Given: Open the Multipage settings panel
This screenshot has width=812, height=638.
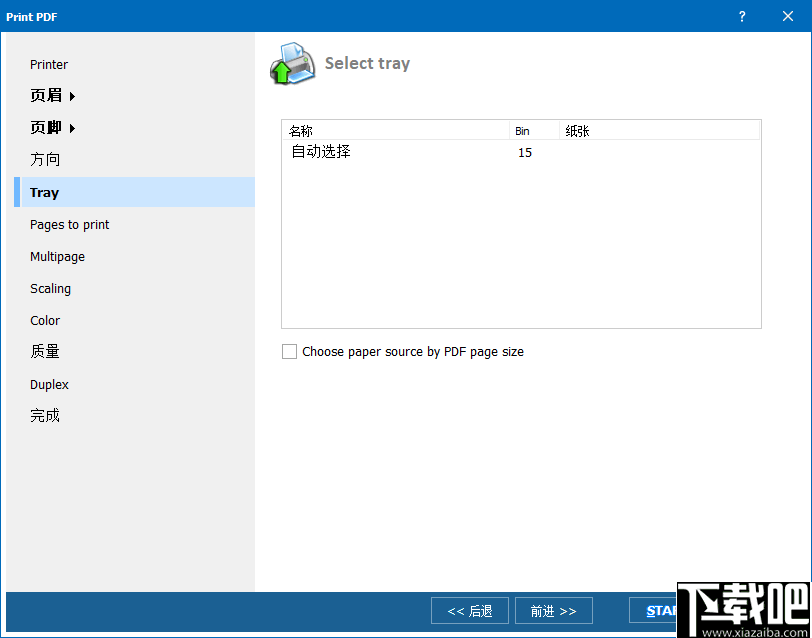Looking at the screenshot, I should pyautogui.click(x=57, y=256).
